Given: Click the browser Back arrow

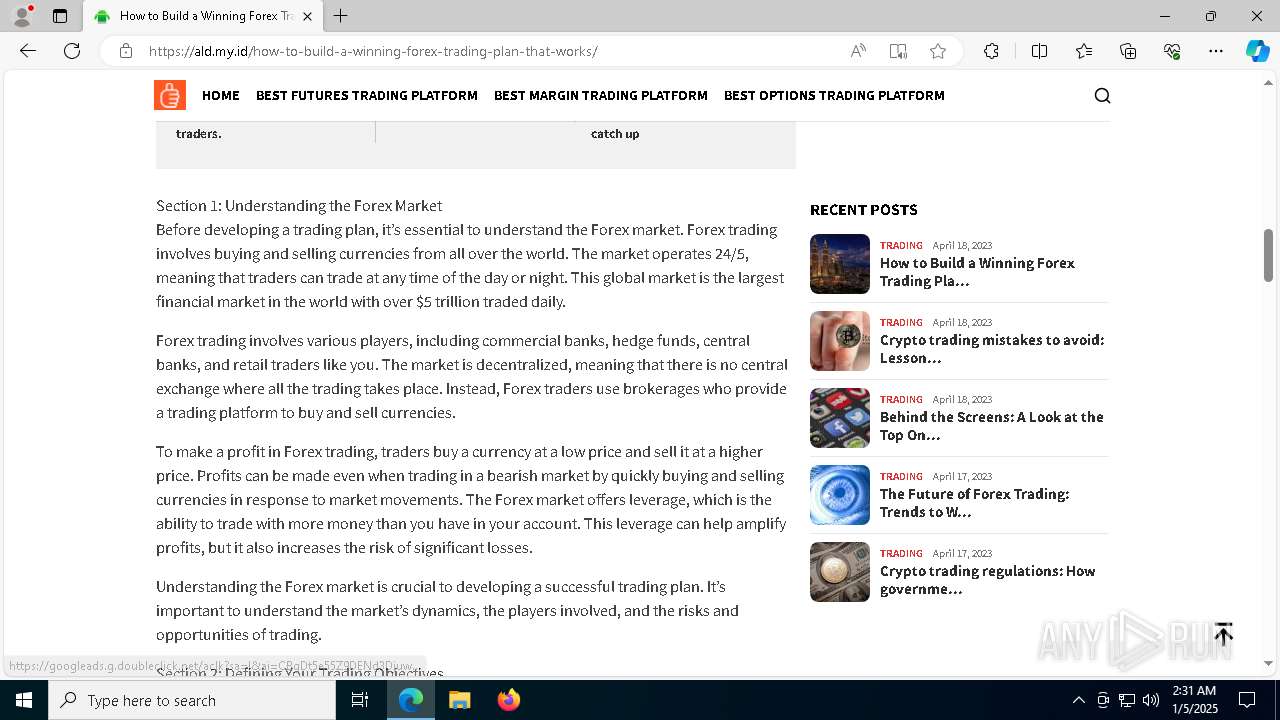Looking at the screenshot, I should click(x=28, y=51).
